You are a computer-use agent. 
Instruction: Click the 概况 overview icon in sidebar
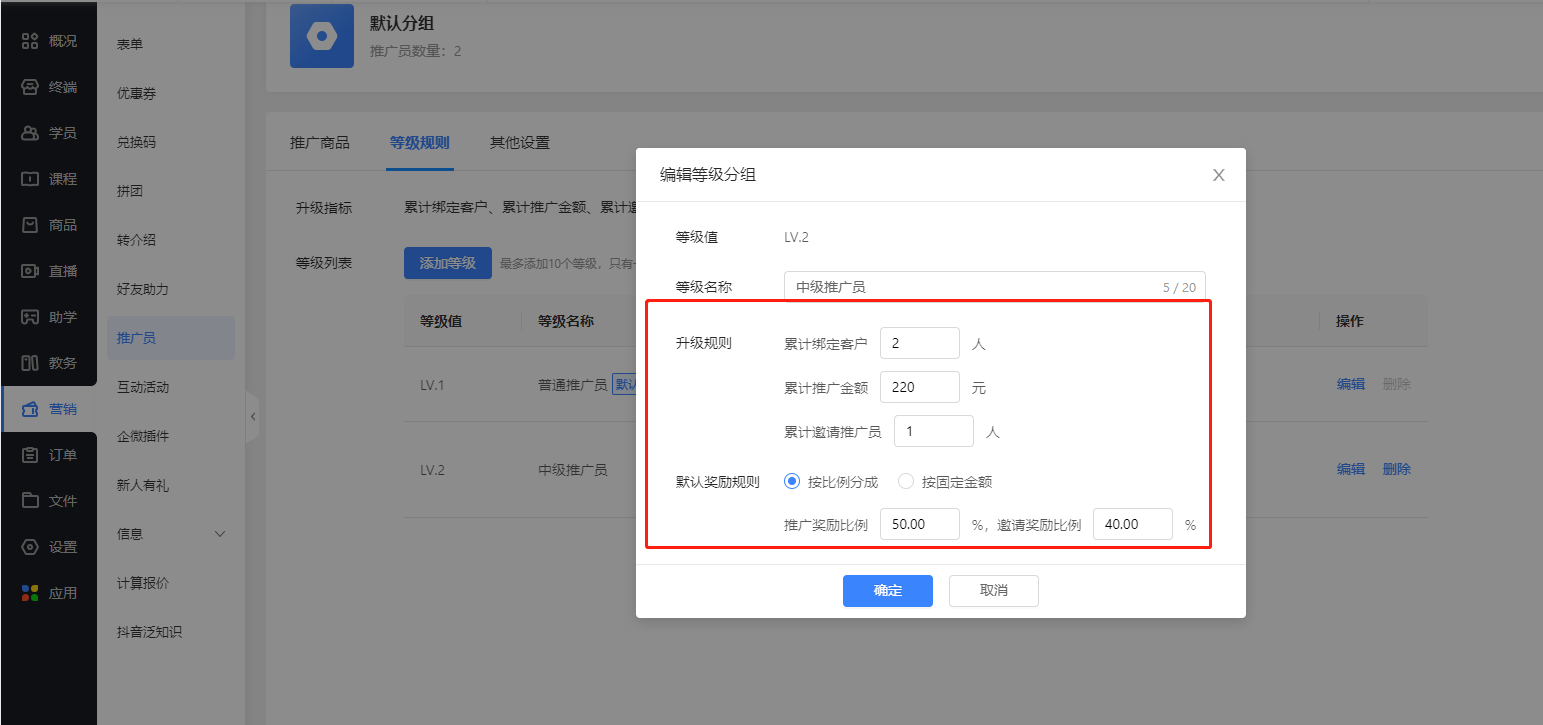coord(30,41)
